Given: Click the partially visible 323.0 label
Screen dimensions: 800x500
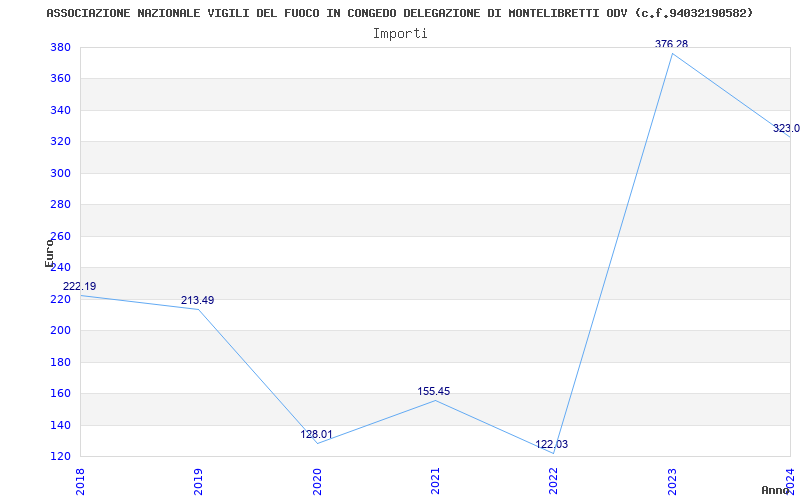Looking at the screenshot, I should (x=786, y=128).
